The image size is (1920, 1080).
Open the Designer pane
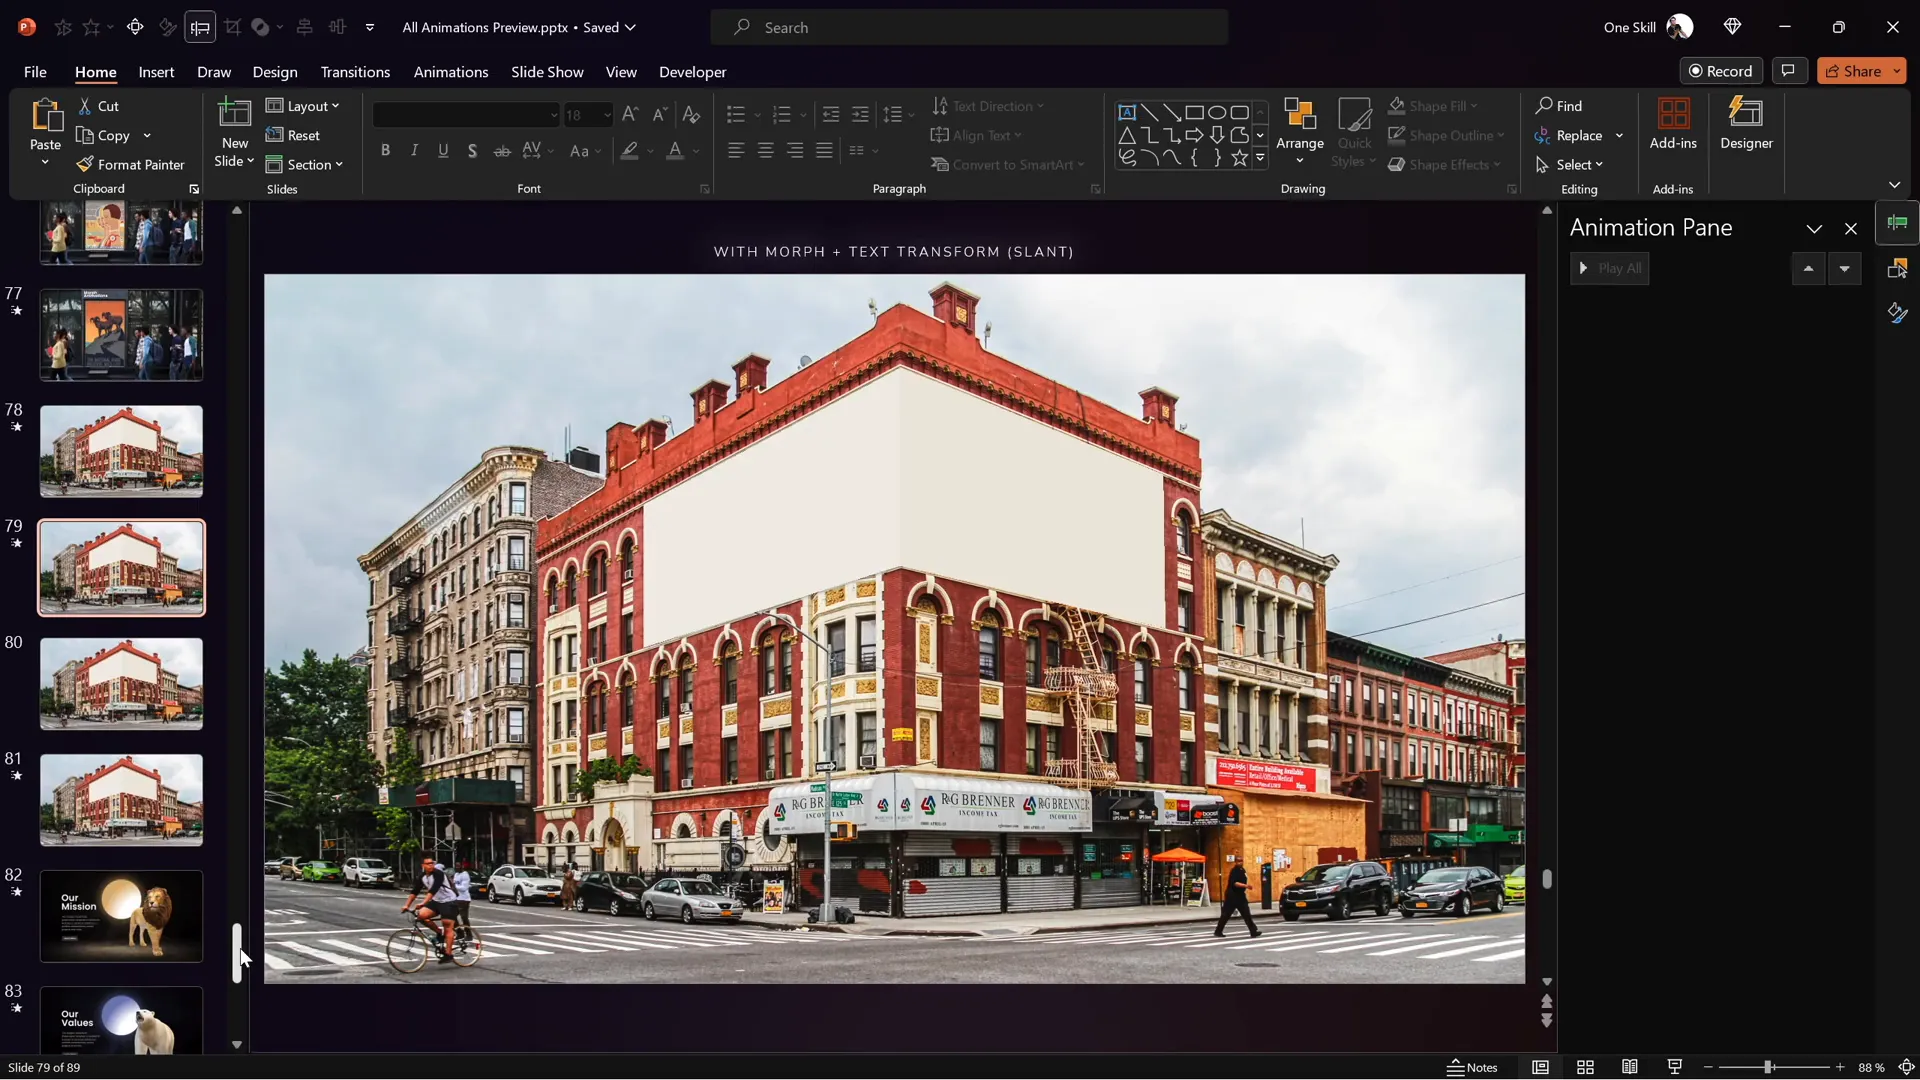point(1746,130)
